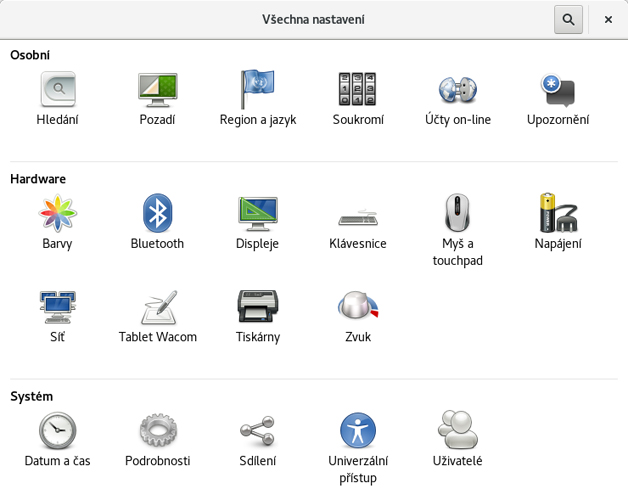Open Tablet Wacom settings

pos(158,317)
